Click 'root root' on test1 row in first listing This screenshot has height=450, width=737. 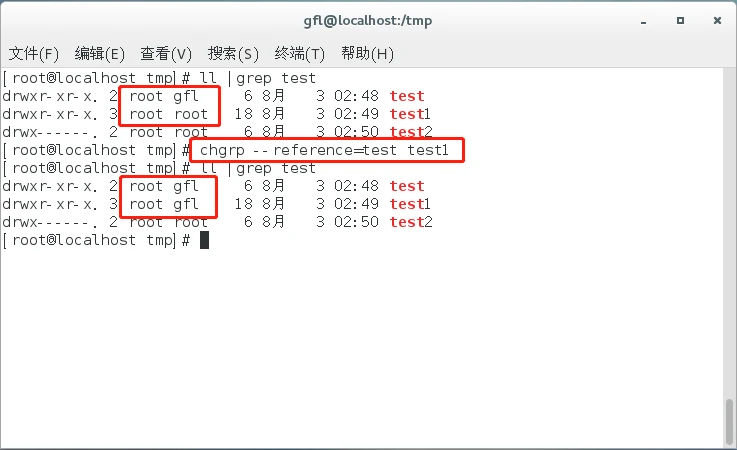click(x=168, y=114)
